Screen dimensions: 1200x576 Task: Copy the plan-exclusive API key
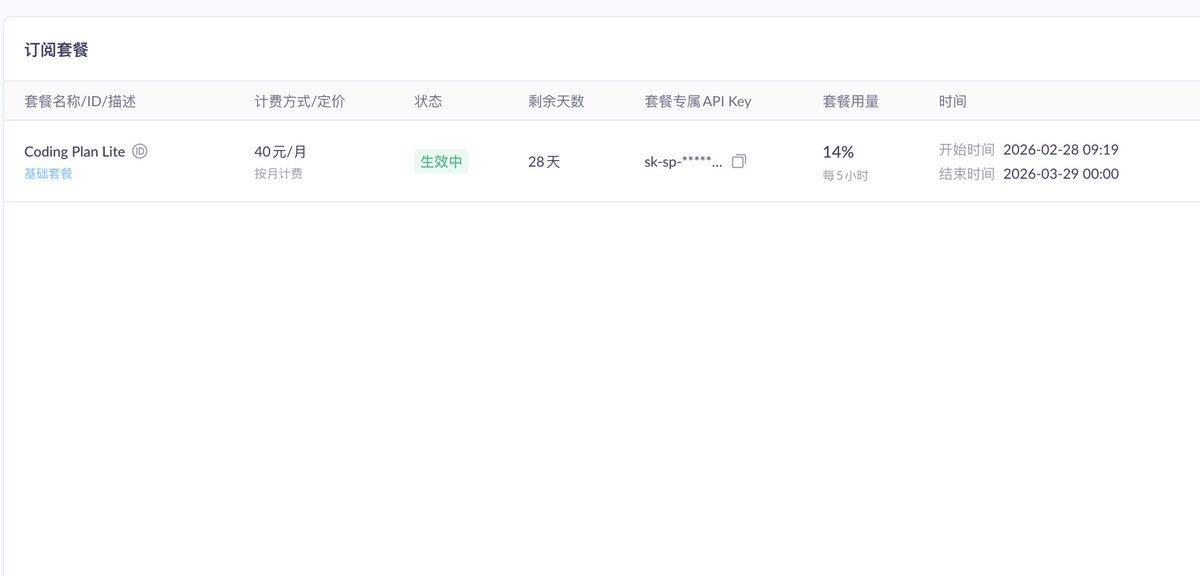[738, 160]
